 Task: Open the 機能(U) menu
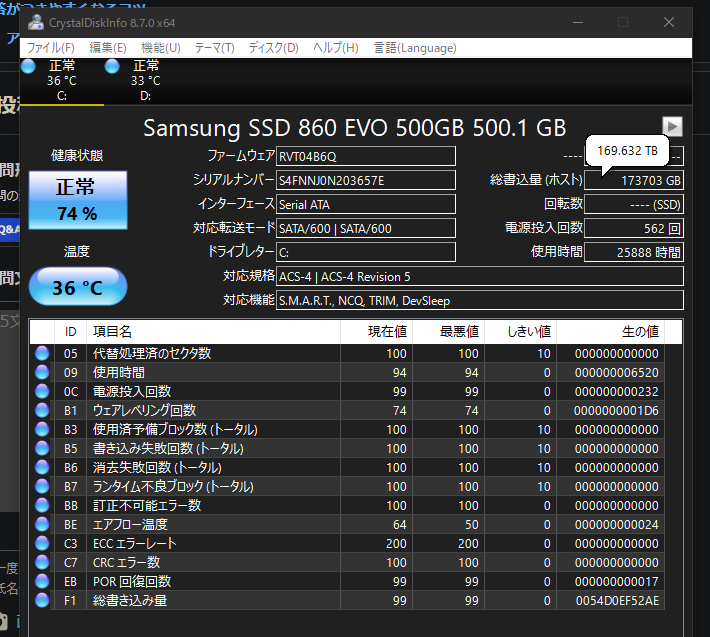pyautogui.click(x=161, y=48)
